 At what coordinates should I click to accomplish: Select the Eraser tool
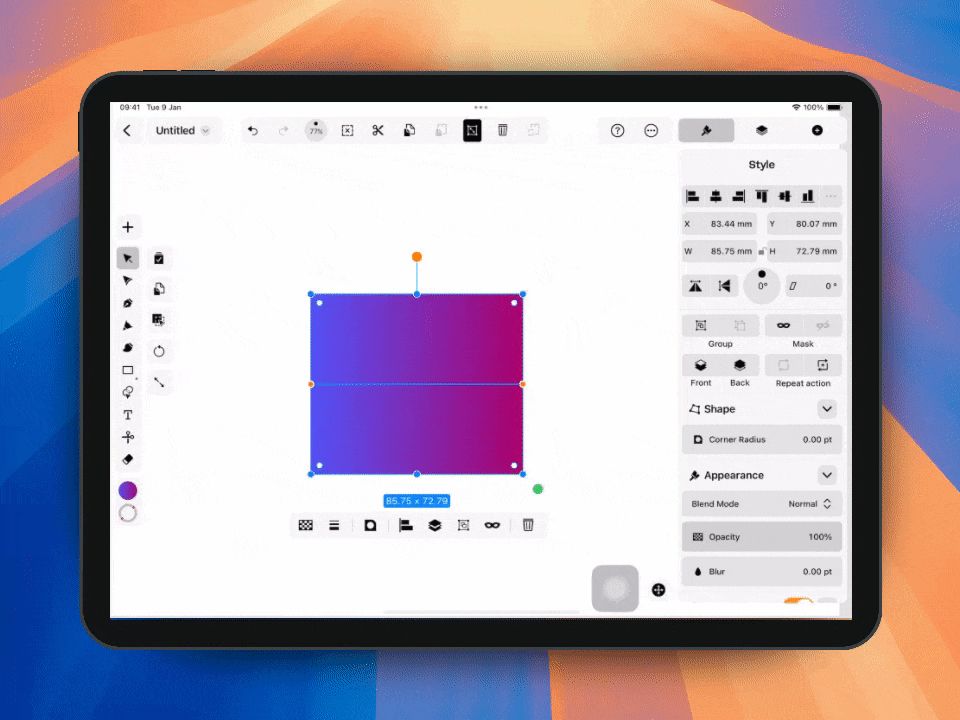(x=127, y=459)
